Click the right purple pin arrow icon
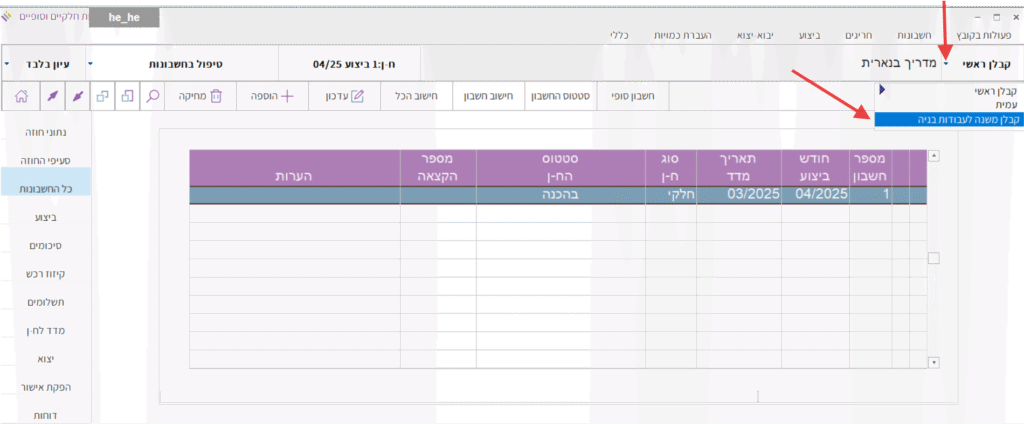The image size is (1024, 424). pos(77,97)
